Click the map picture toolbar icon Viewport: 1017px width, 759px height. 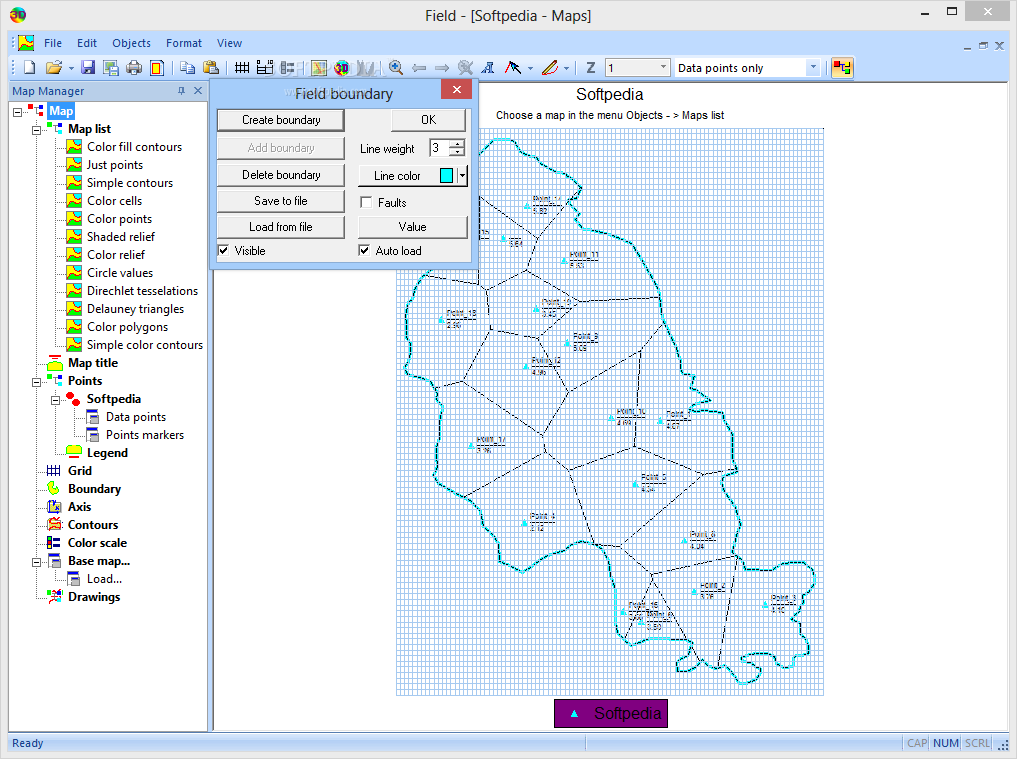318,67
